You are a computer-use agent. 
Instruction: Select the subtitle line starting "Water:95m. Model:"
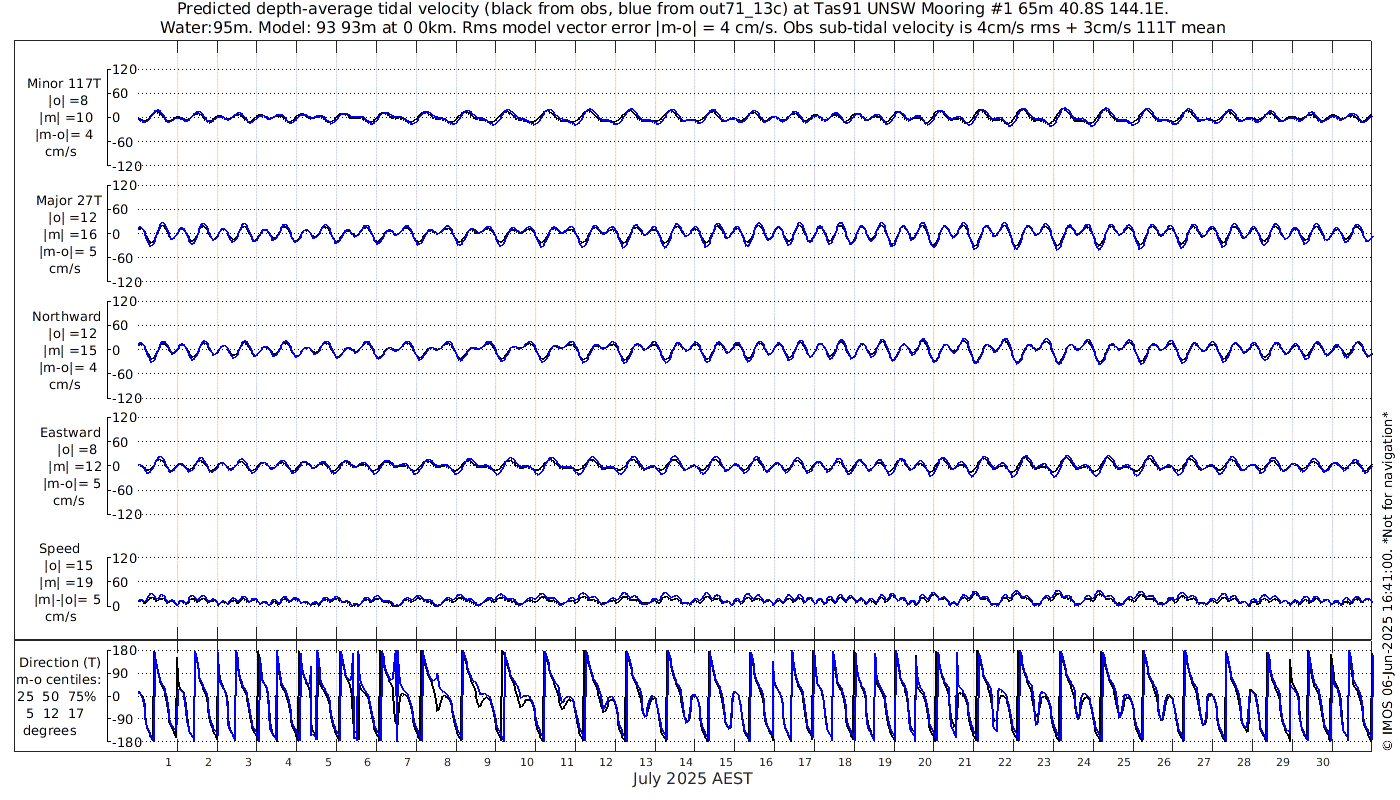tap(692, 27)
